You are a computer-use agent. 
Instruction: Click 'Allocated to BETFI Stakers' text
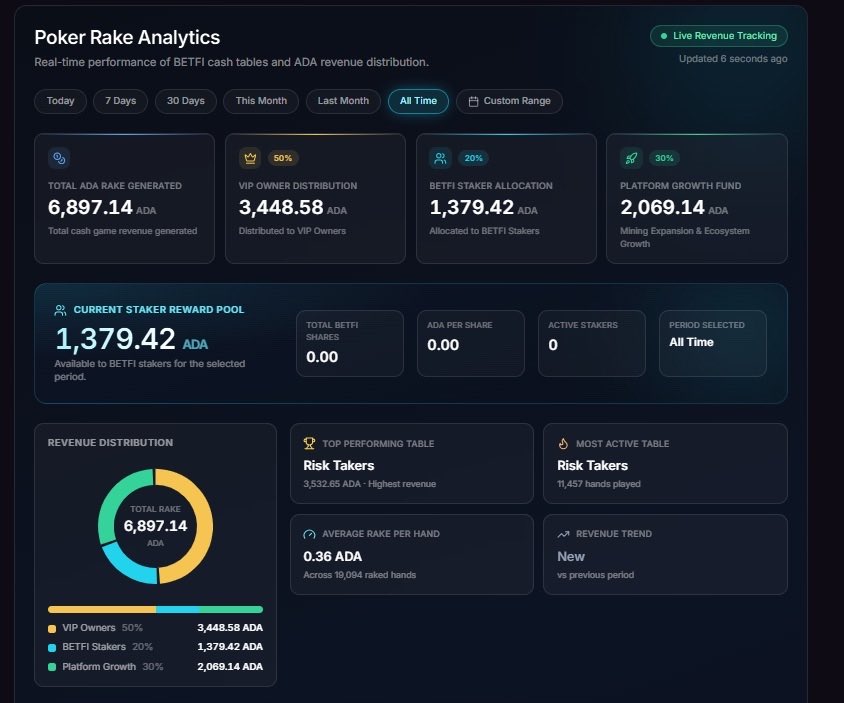pos(484,231)
